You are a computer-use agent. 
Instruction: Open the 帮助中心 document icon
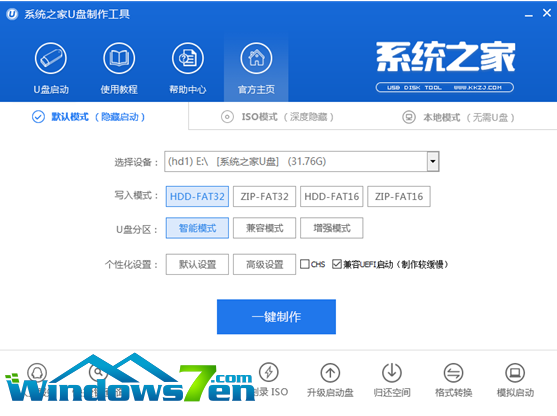pos(188,58)
